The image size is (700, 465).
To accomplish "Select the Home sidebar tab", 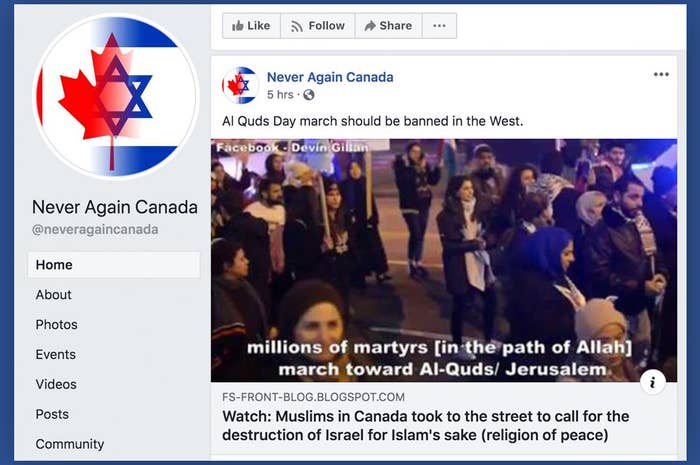I will pos(114,265).
